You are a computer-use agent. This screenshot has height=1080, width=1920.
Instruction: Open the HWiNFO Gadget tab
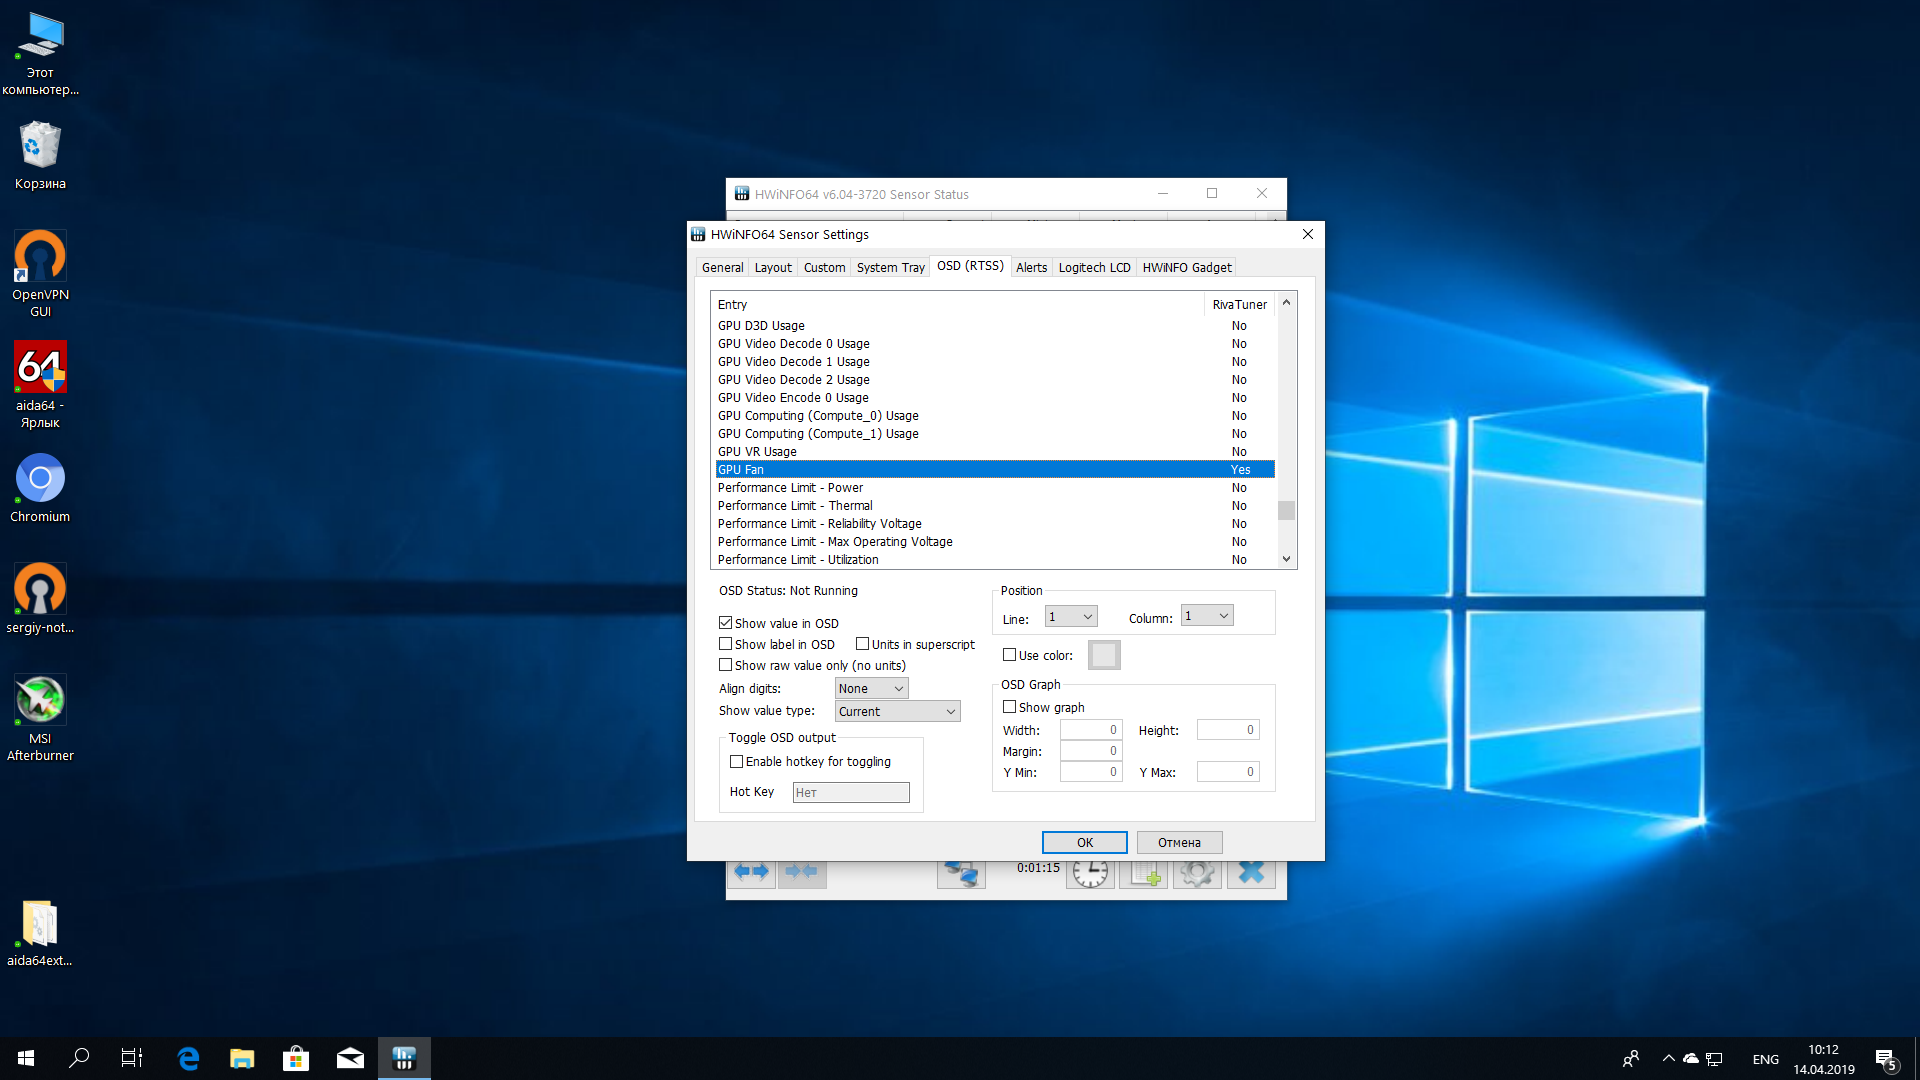pyautogui.click(x=1187, y=268)
